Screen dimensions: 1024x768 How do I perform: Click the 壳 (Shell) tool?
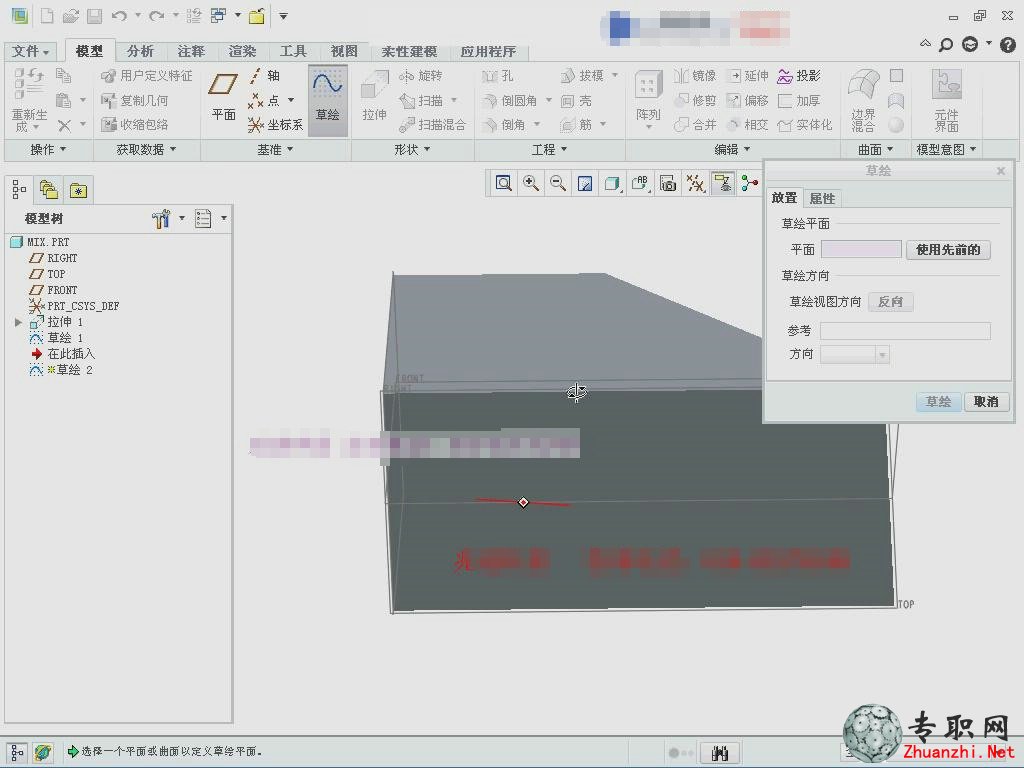tap(576, 101)
